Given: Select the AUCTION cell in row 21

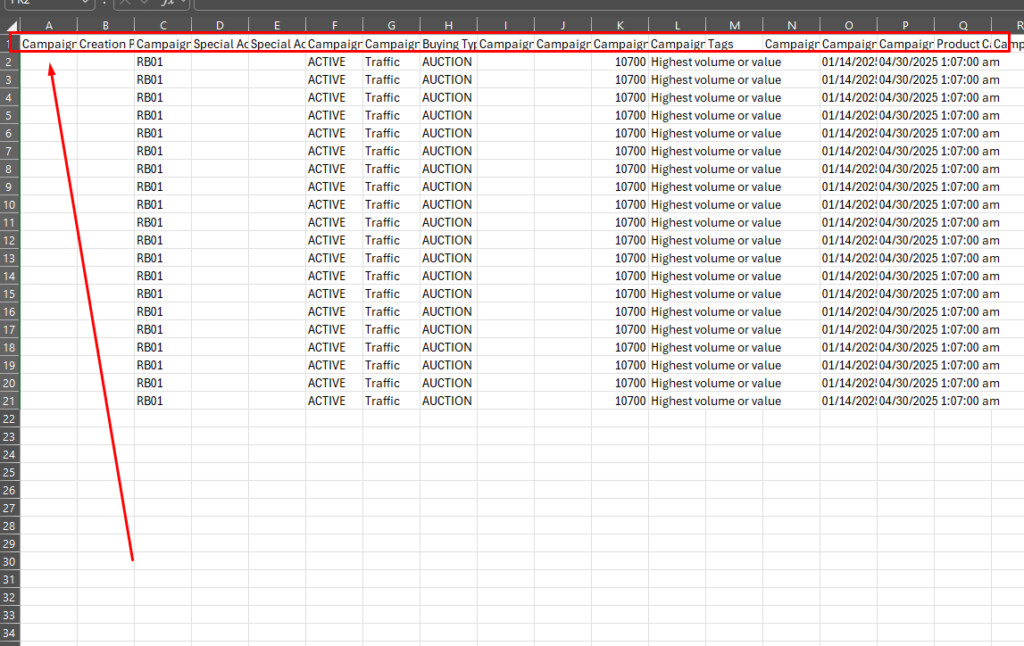Looking at the screenshot, I should click(448, 401).
